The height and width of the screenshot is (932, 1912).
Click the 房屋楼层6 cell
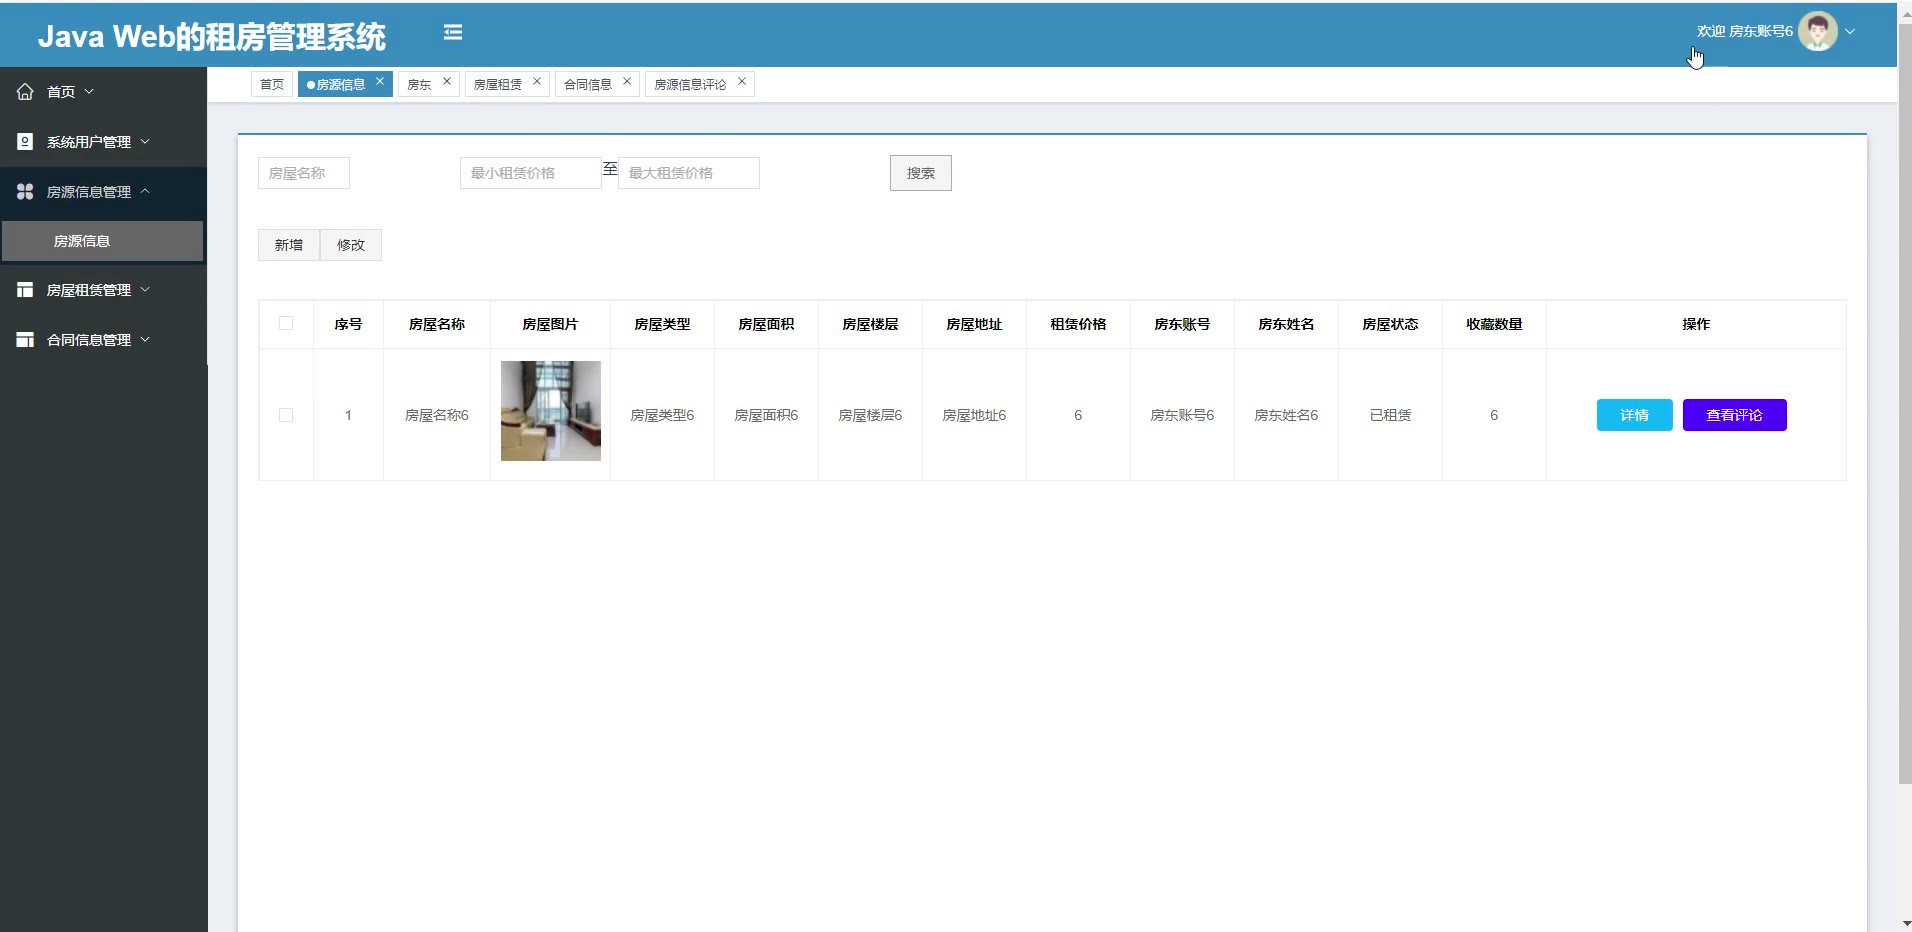[870, 415]
